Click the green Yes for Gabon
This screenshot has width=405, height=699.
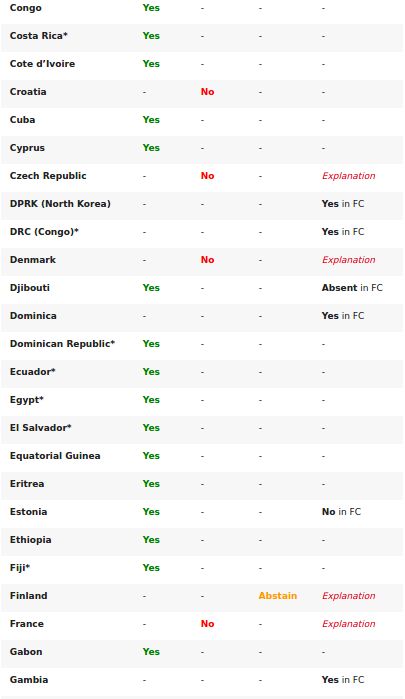[x=151, y=652]
